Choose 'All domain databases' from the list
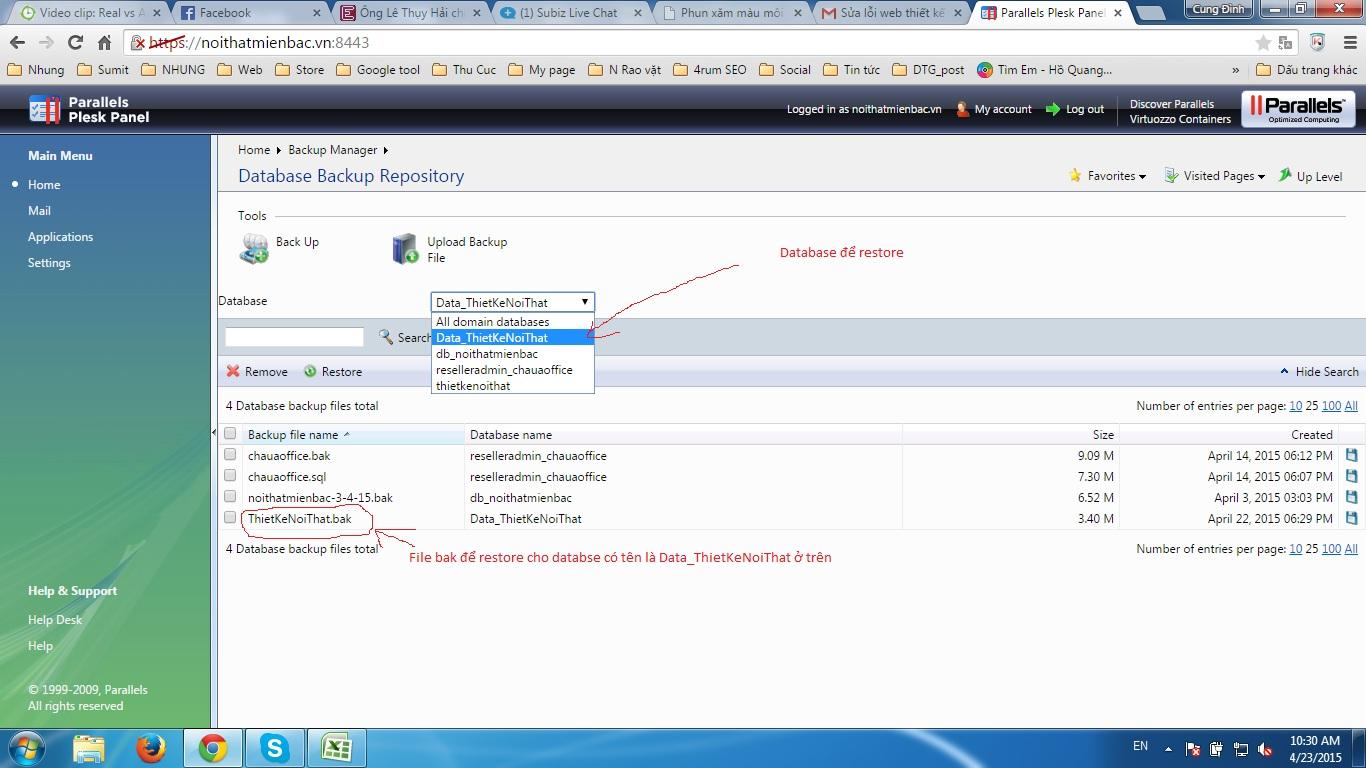The width and height of the screenshot is (1366, 768). point(513,322)
